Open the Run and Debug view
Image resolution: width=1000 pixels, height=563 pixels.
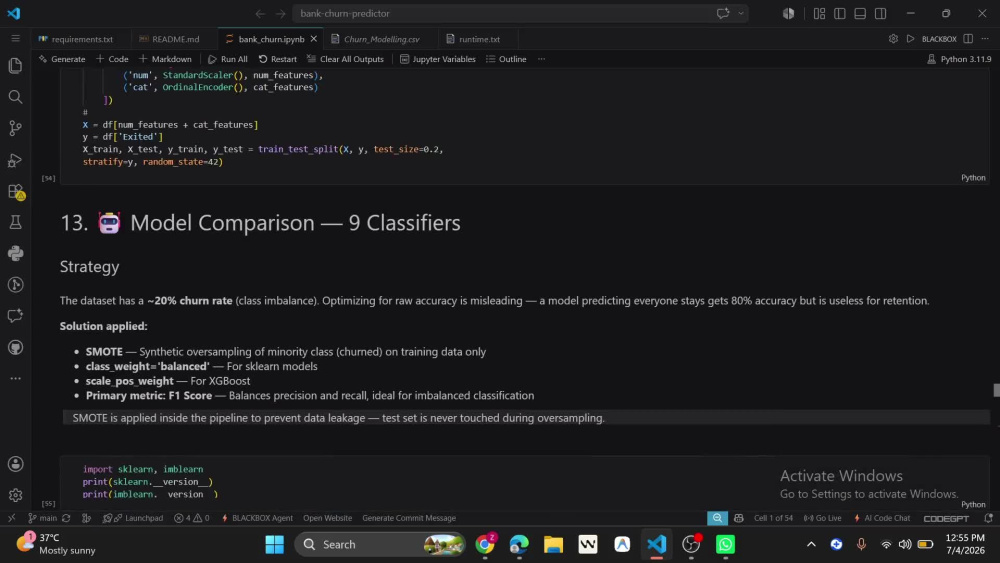(x=15, y=159)
